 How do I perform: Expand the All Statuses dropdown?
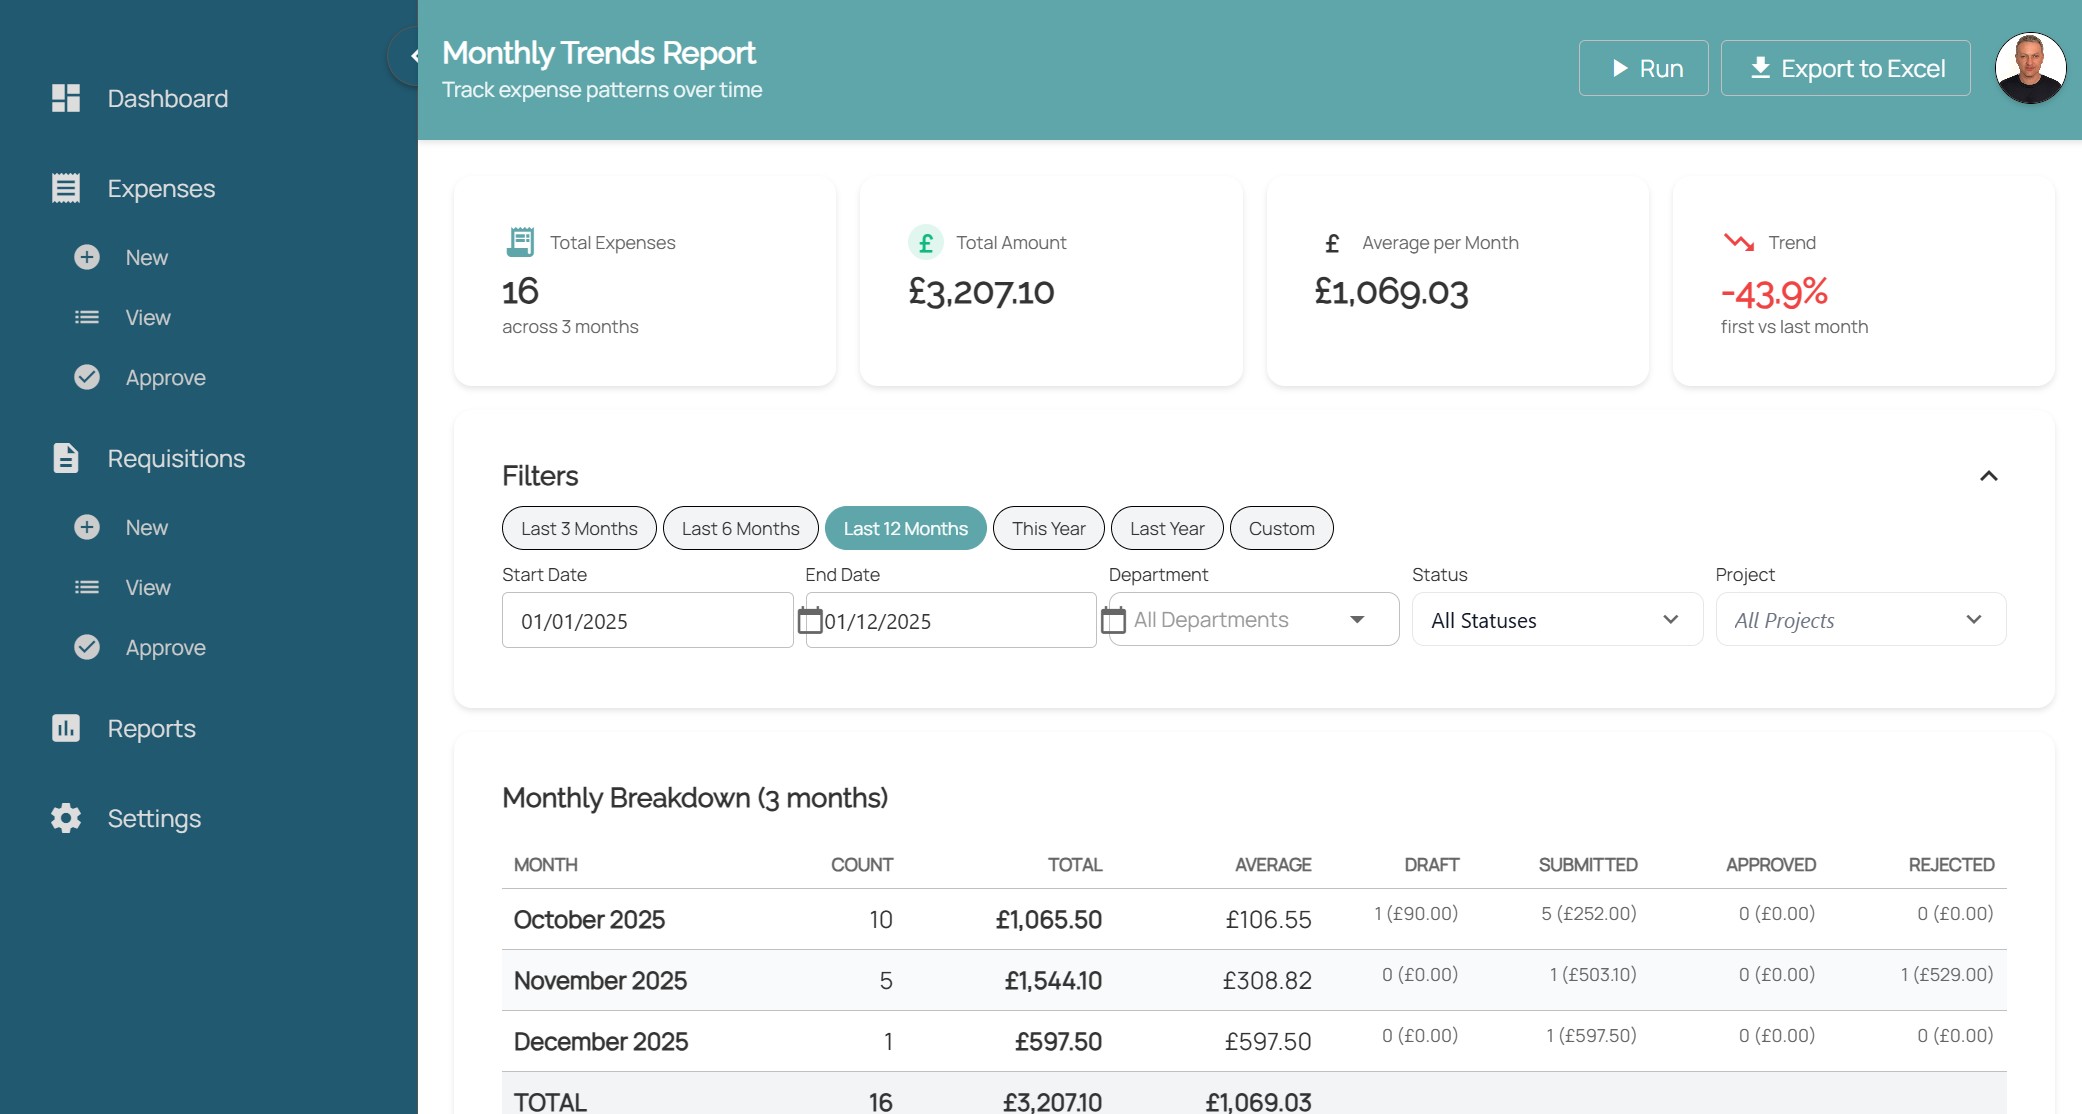tap(1556, 619)
